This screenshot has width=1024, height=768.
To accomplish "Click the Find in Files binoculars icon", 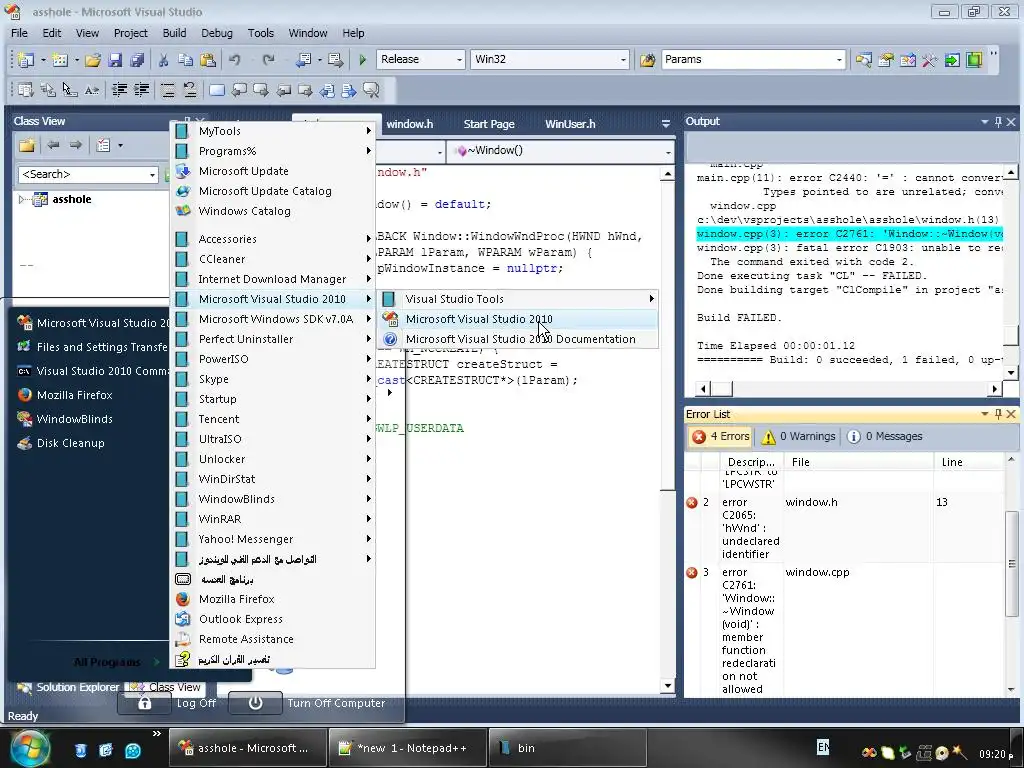I will tap(647, 59).
